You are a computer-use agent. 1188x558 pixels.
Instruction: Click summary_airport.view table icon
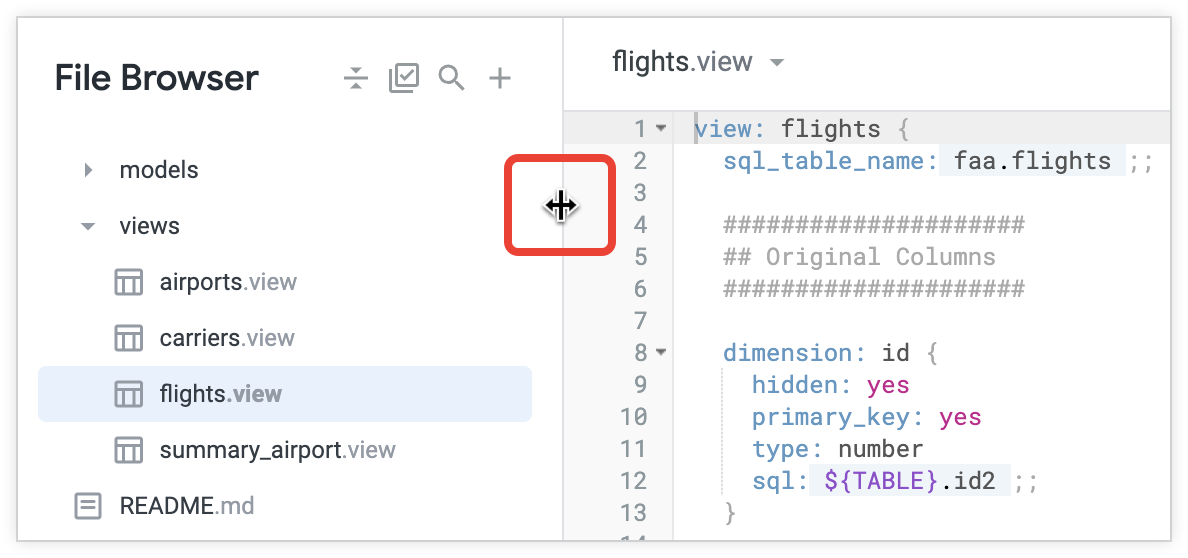[128, 450]
